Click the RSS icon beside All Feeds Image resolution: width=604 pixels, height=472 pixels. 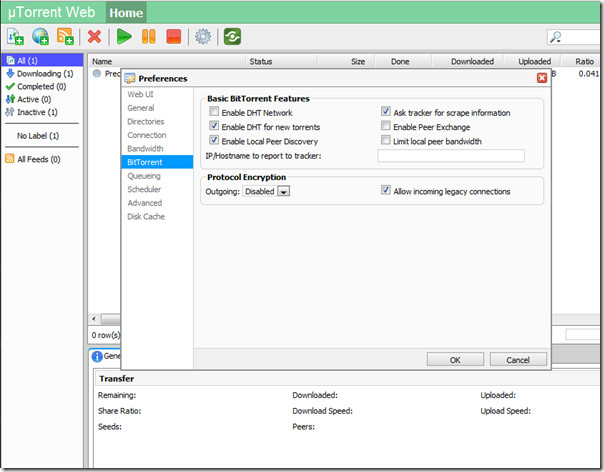[10, 159]
